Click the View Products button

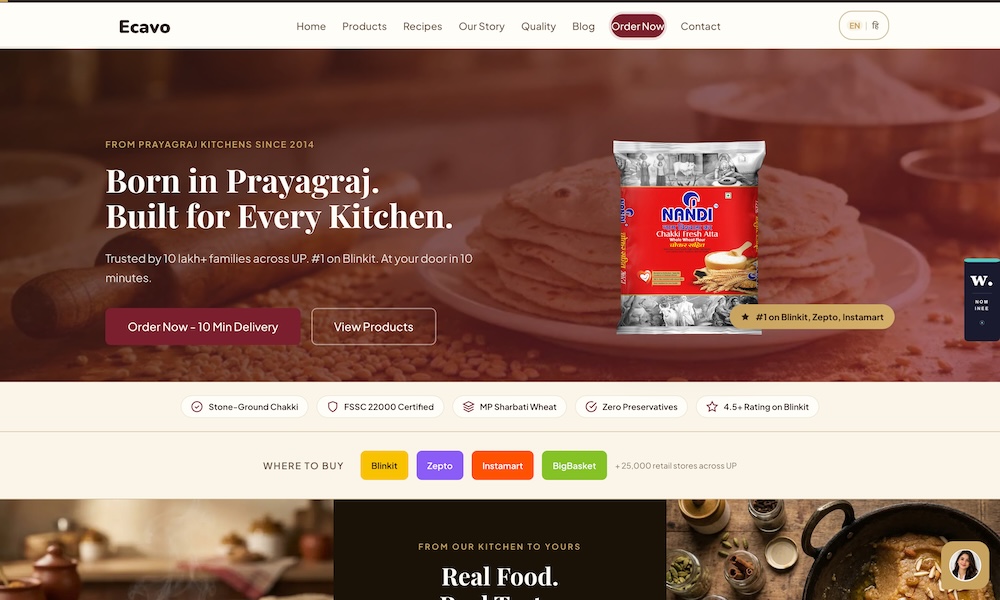374,326
